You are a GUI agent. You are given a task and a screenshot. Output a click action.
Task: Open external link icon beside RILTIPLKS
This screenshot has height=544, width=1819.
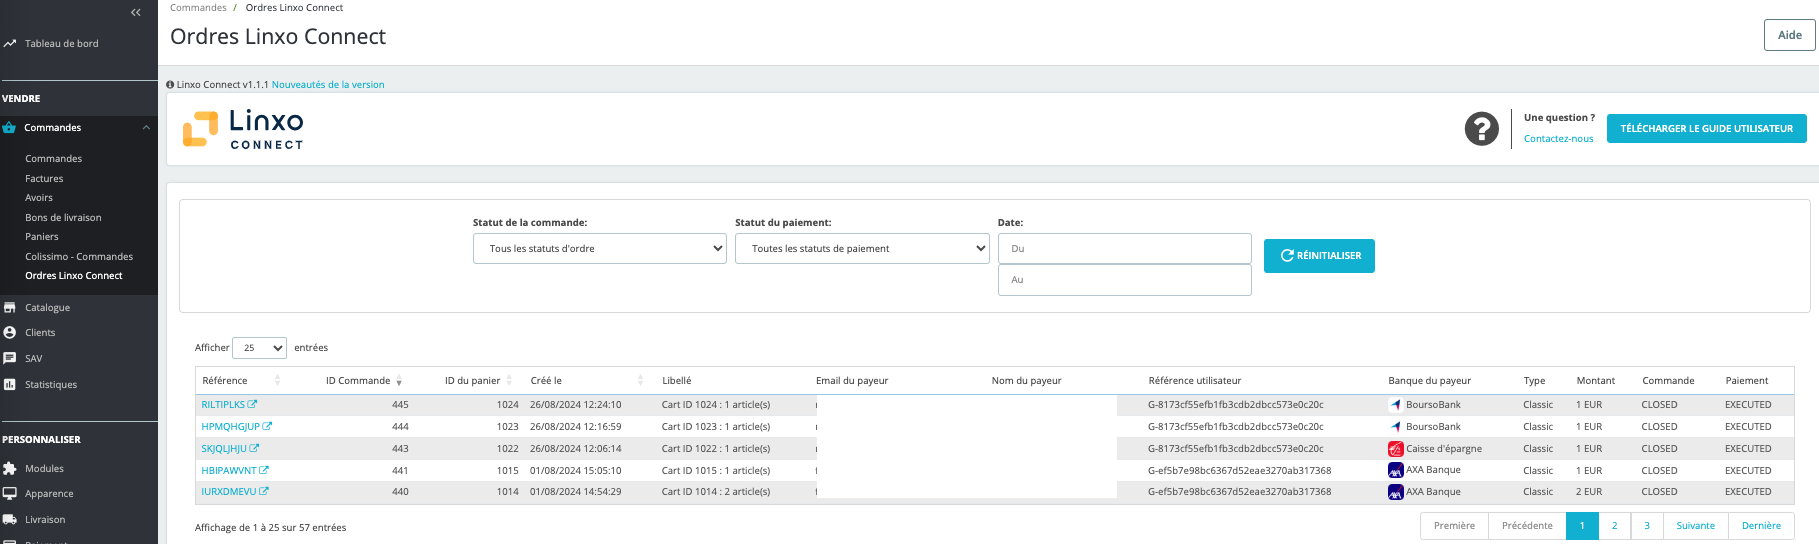pos(252,404)
